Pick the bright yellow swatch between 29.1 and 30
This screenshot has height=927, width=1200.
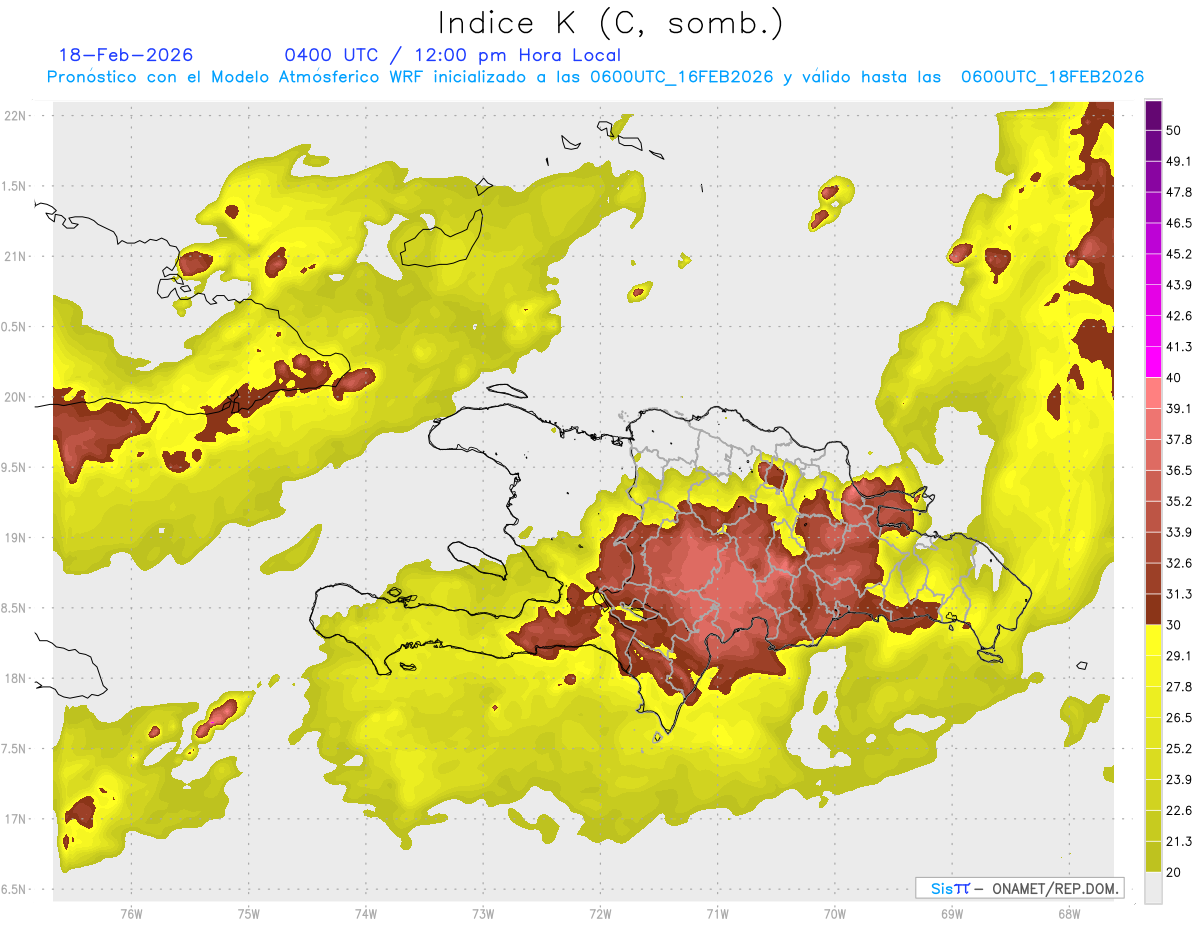coord(1153,641)
